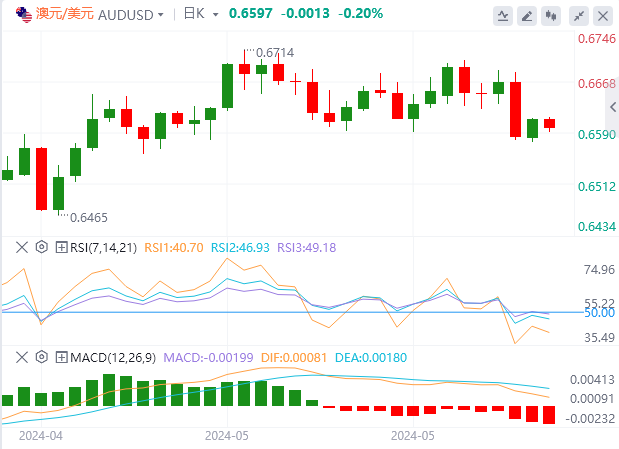
Task: Click the 0.6714 high price marker
Action: click(275, 53)
